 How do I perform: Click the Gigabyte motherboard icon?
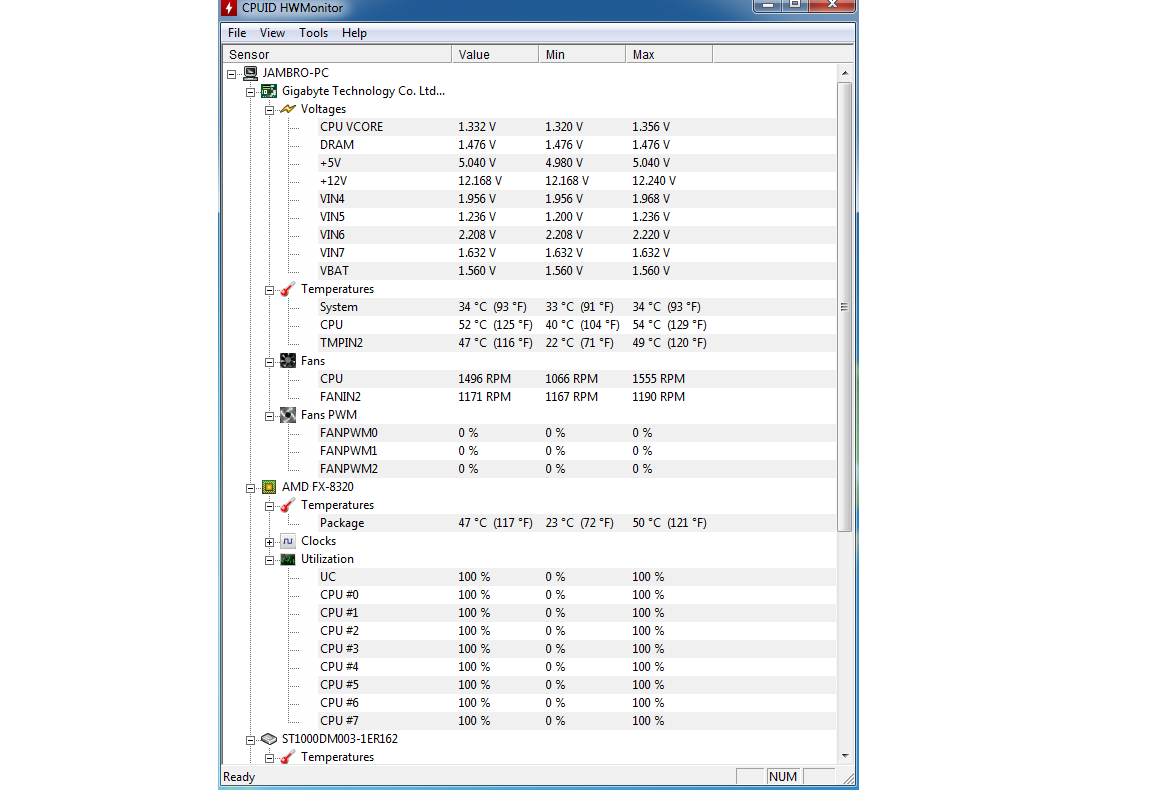pyautogui.click(x=269, y=91)
